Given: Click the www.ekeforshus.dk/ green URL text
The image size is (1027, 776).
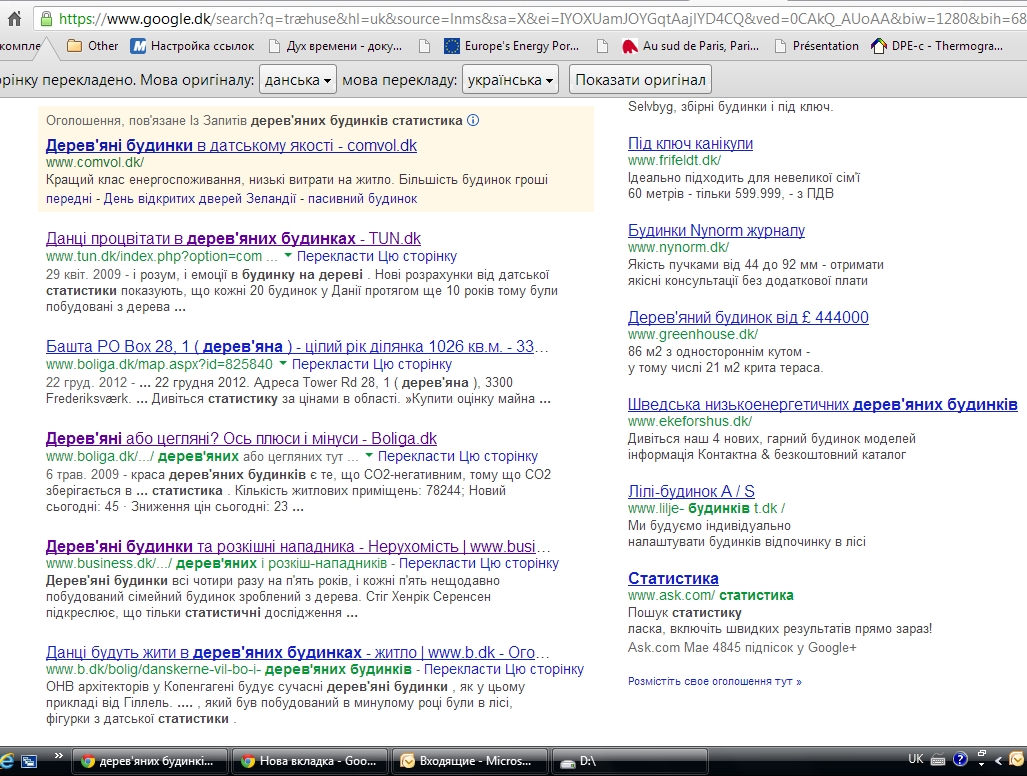Looking at the screenshot, I should point(690,421).
